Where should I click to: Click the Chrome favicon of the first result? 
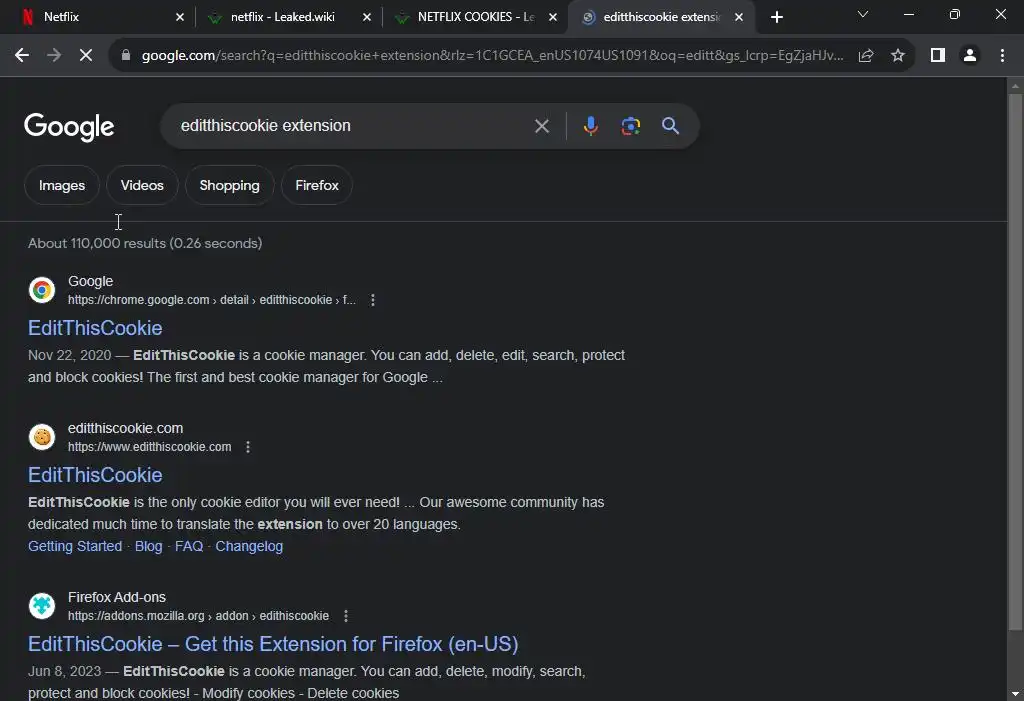(42, 289)
